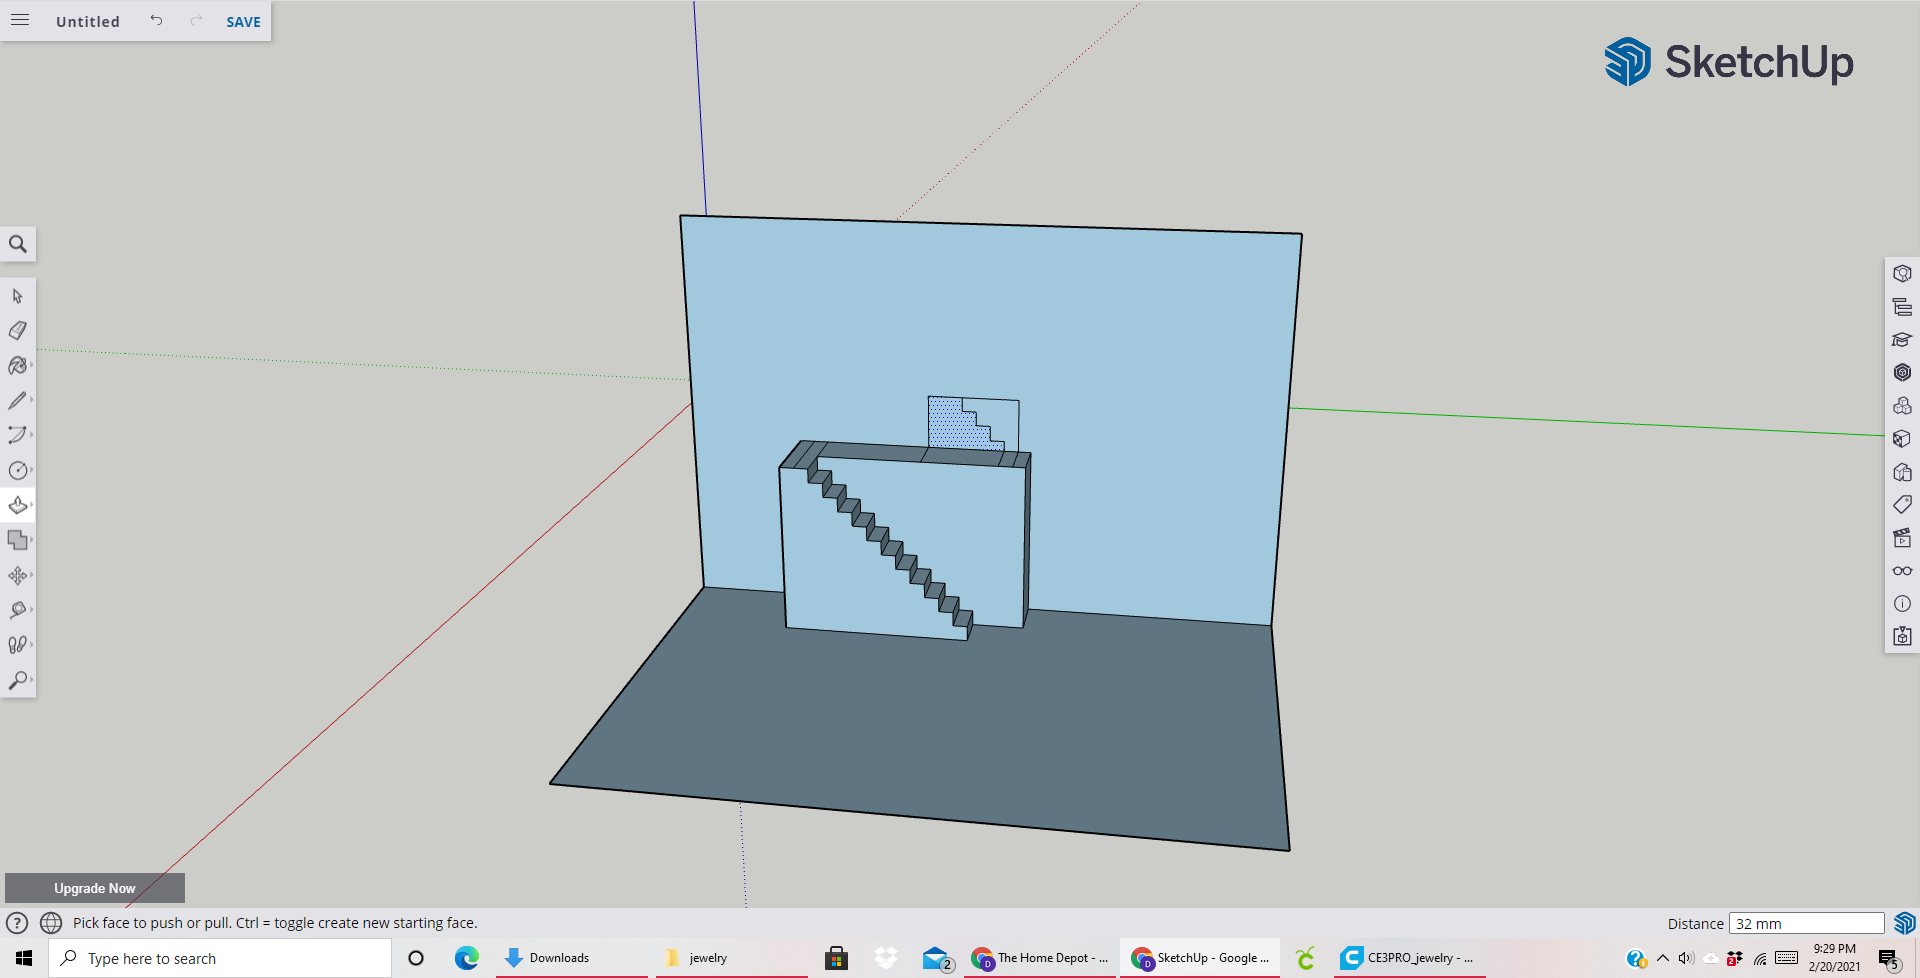
Task: Edit the Distance measurement field
Action: [1806, 923]
